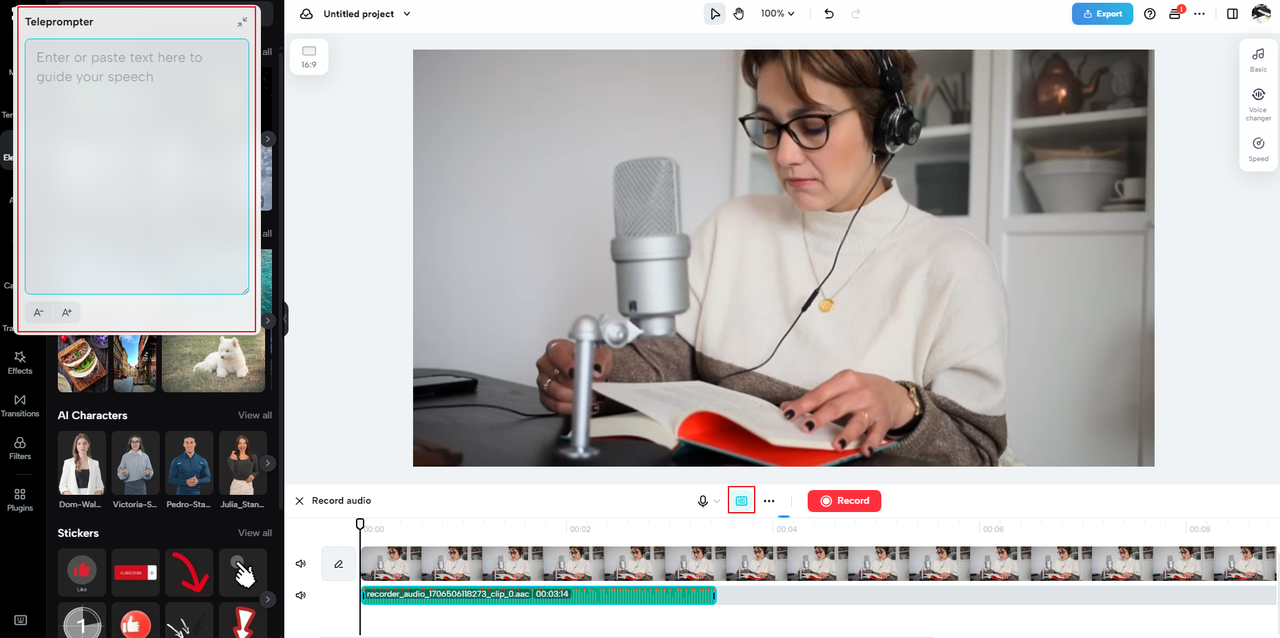1280x638 pixels.
Task: Increase teleprompter font size with A+
Action: (67, 313)
